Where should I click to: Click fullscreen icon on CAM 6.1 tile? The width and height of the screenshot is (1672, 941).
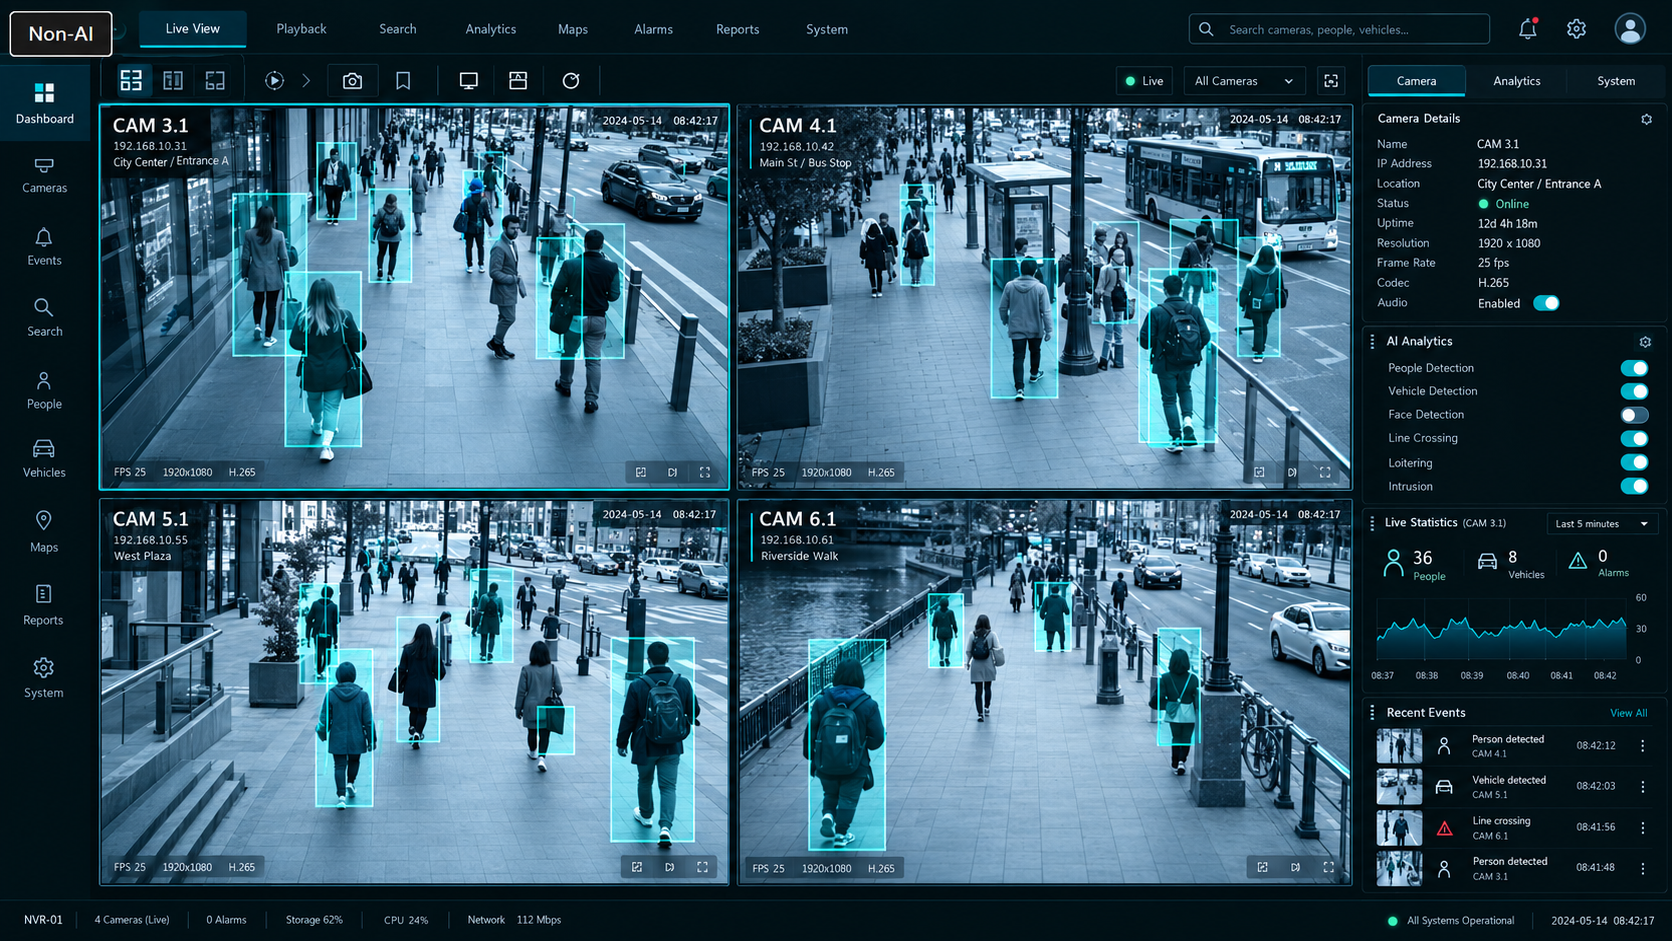coord(1328,867)
